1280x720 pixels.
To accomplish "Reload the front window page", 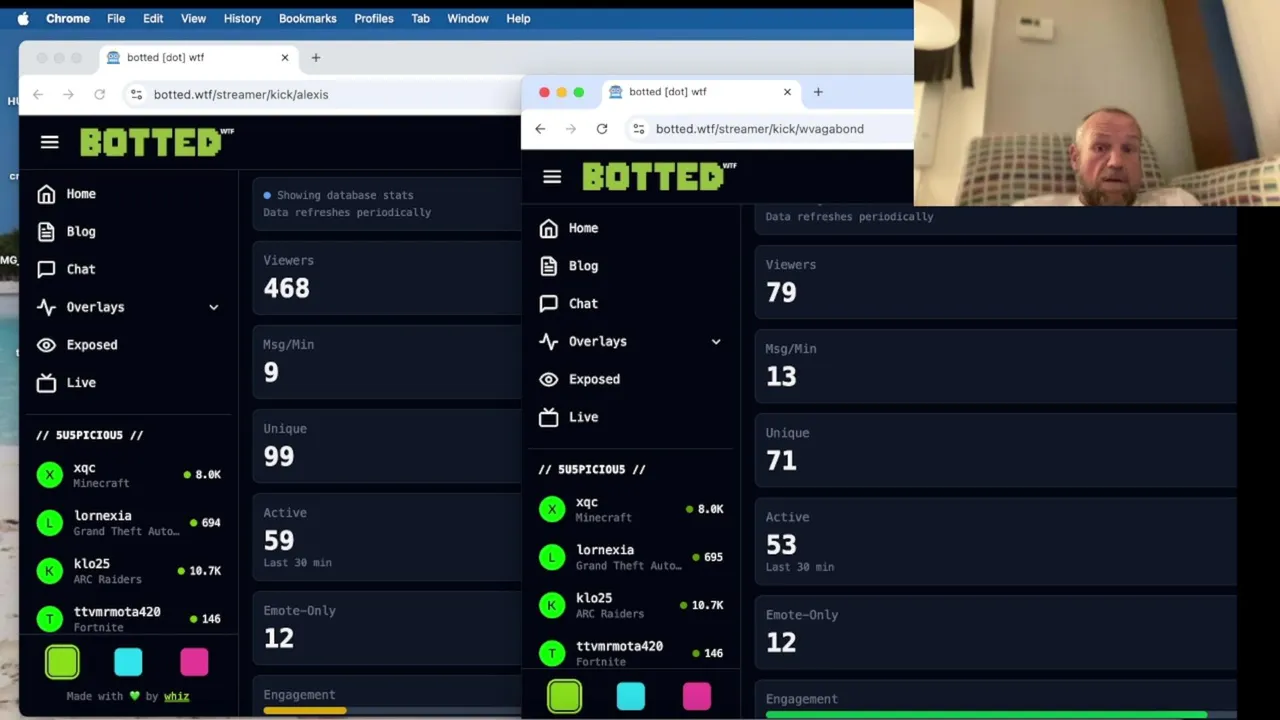I will (602, 129).
